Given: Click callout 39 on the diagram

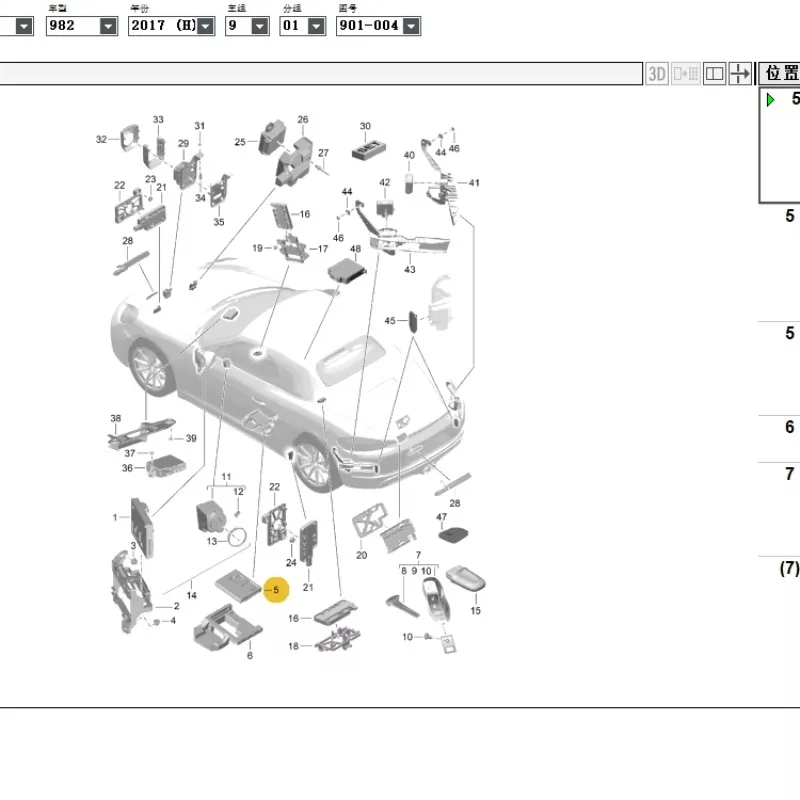Looking at the screenshot, I should point(191,438).
